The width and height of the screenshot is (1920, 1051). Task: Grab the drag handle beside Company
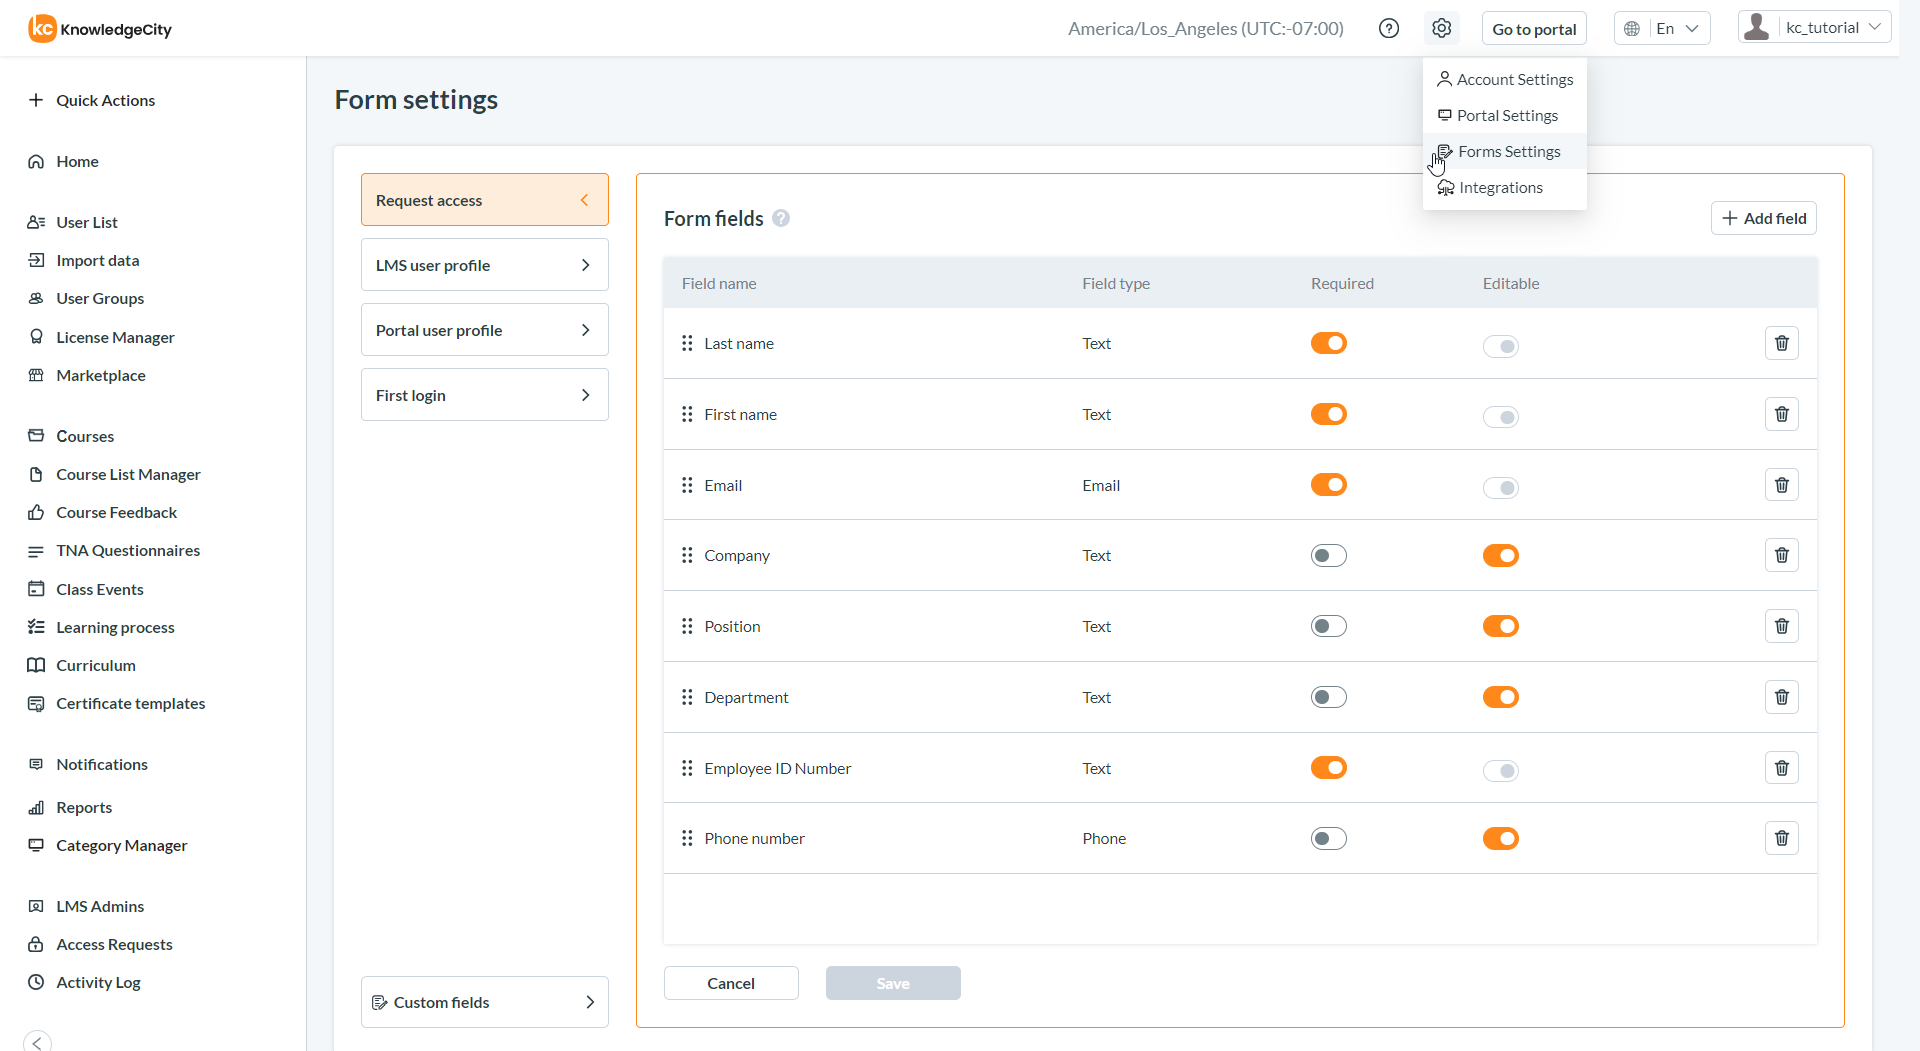click(x=687, y=555)
